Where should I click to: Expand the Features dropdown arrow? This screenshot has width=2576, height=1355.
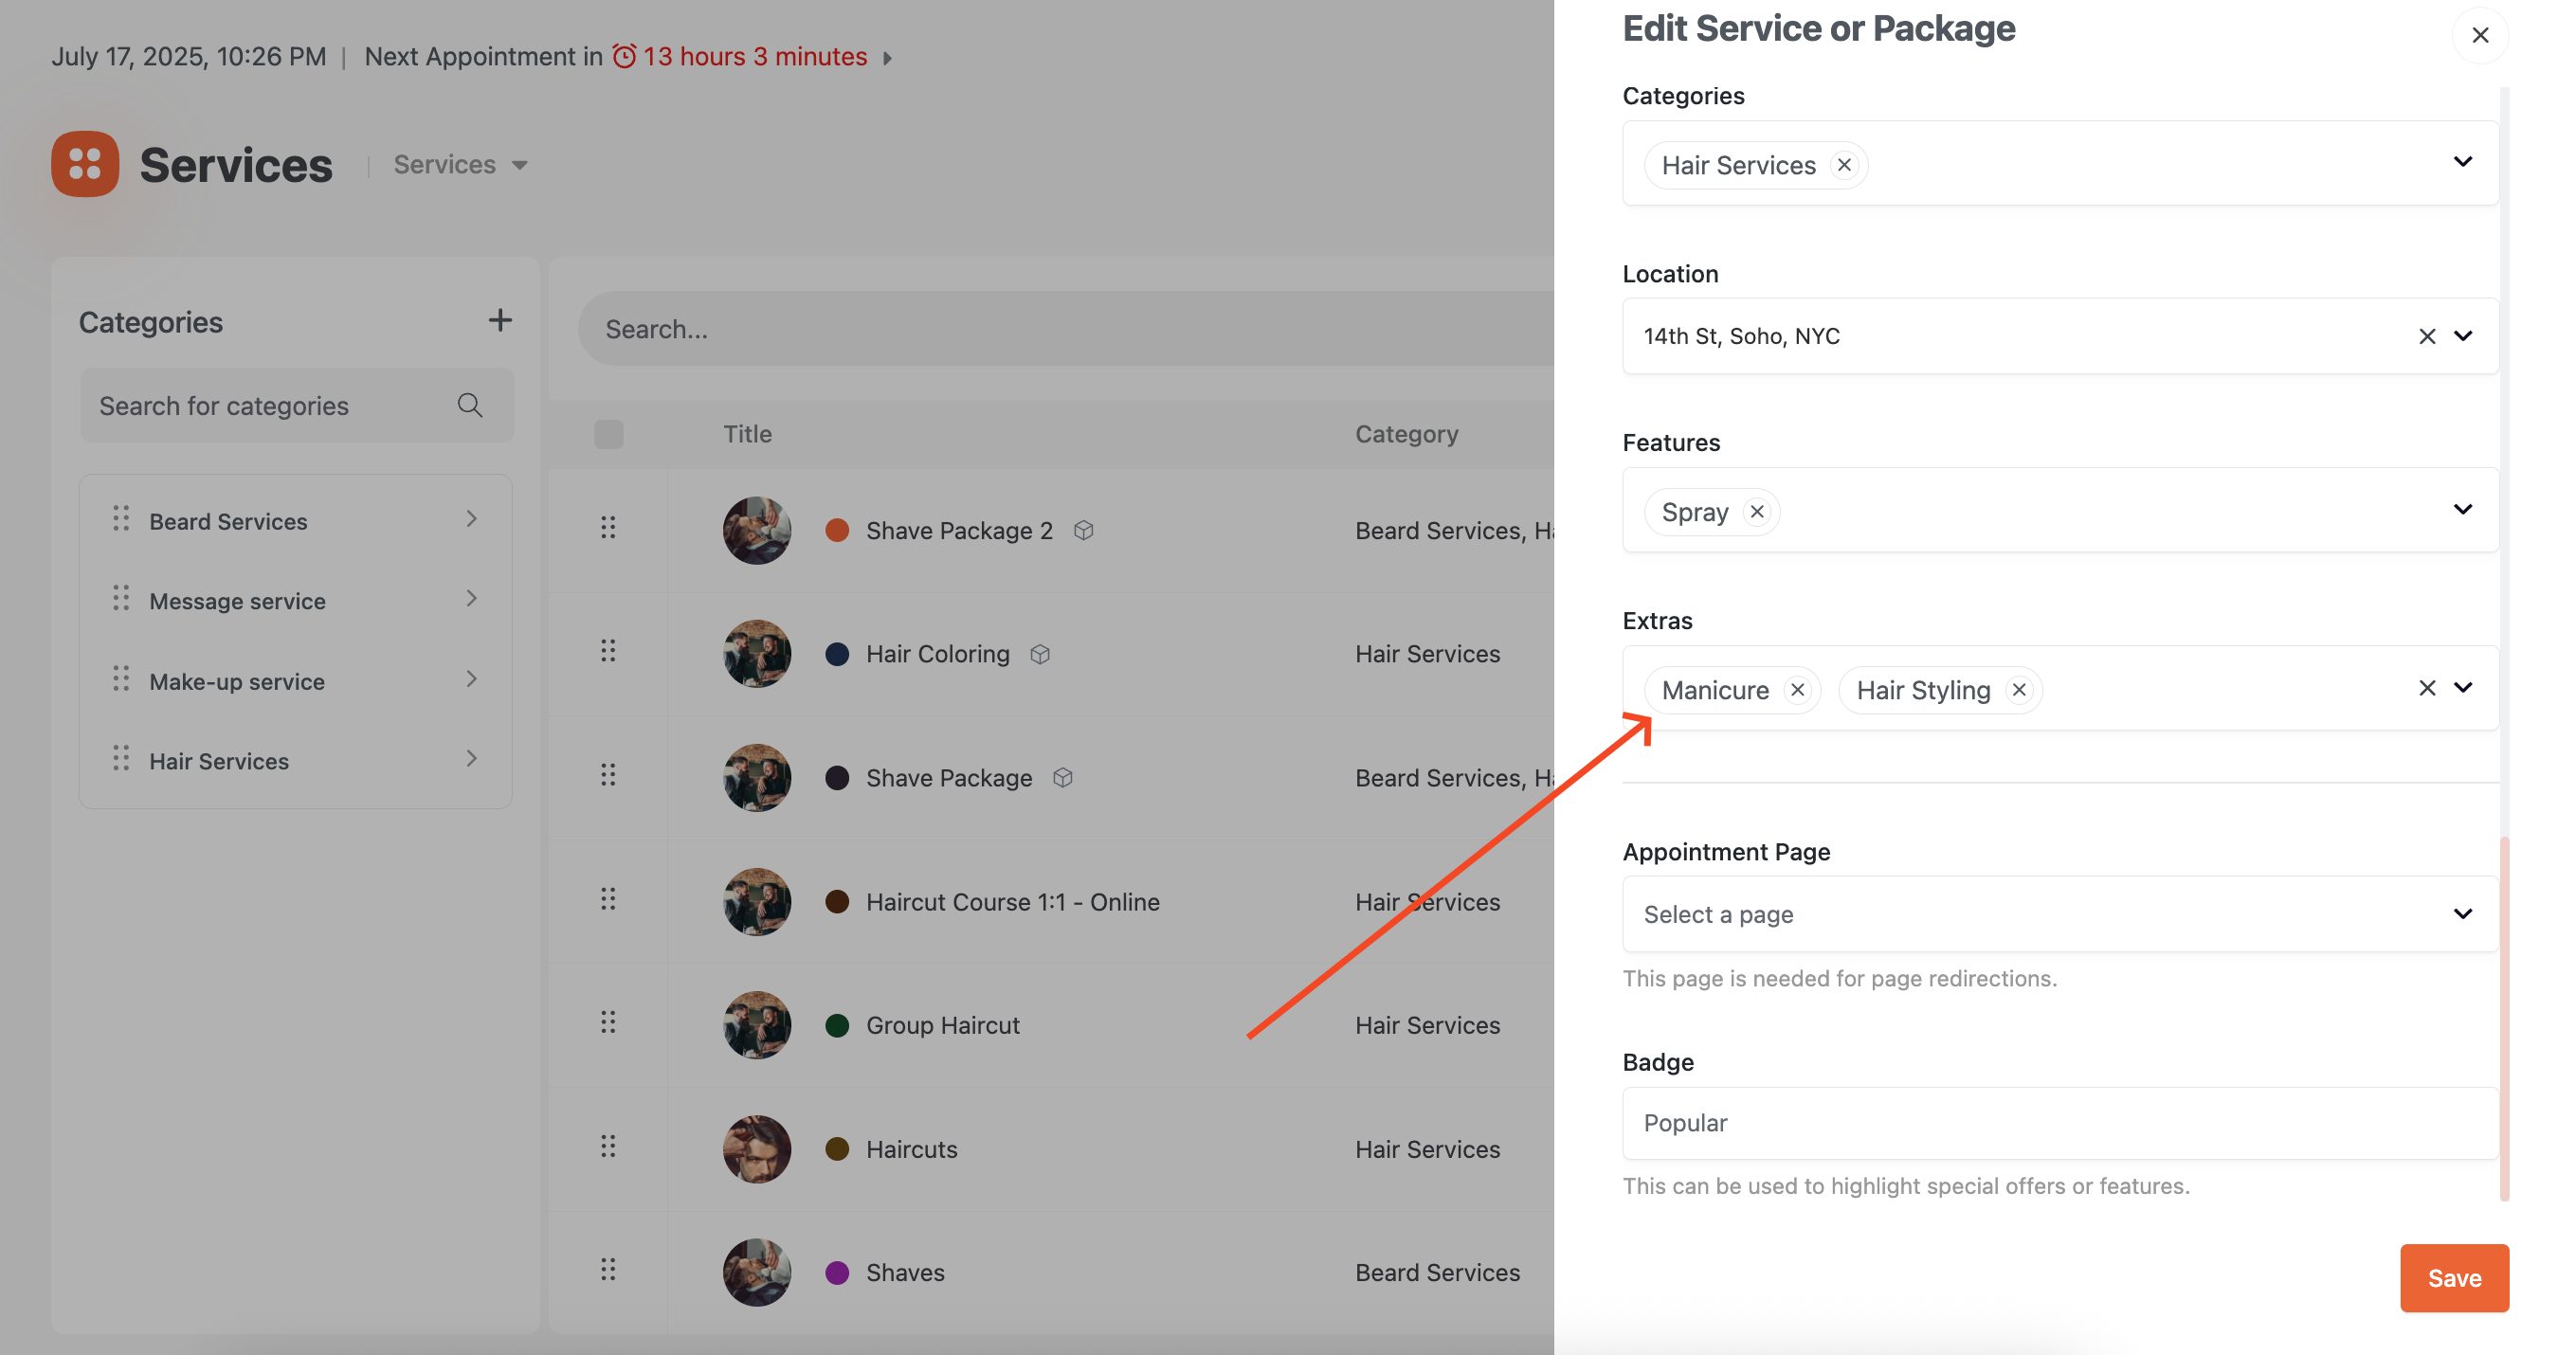[2462, 510]
